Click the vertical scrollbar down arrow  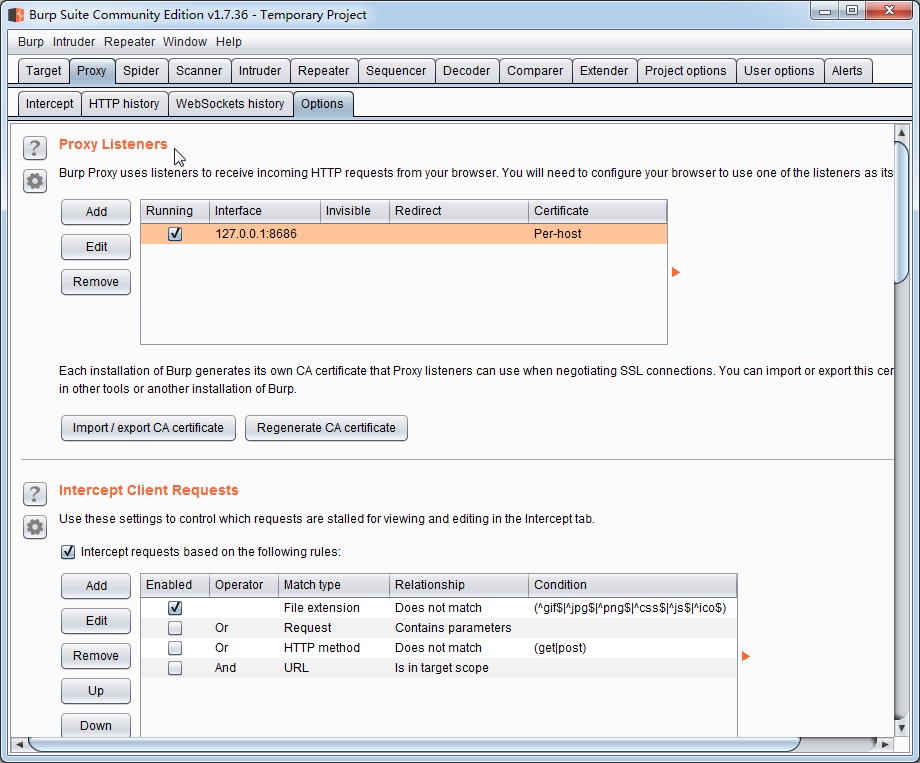[901, 728]
